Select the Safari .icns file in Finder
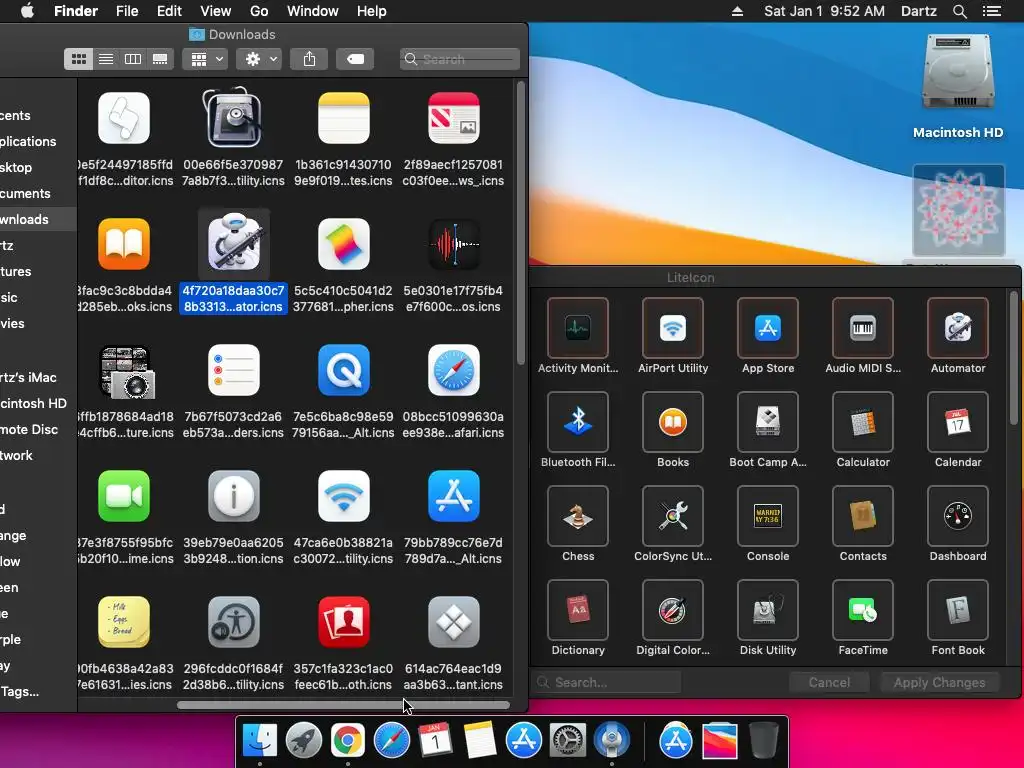 click(x=454, y=370)
